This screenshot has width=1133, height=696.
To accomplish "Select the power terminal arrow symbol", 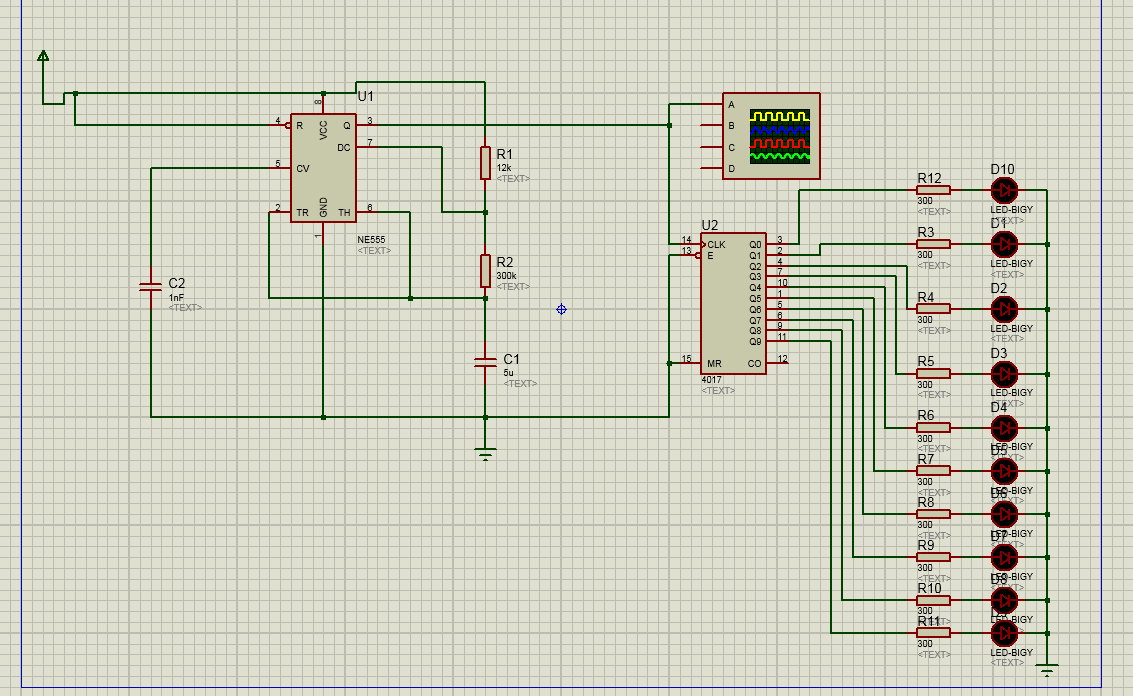I will [43, 56].
